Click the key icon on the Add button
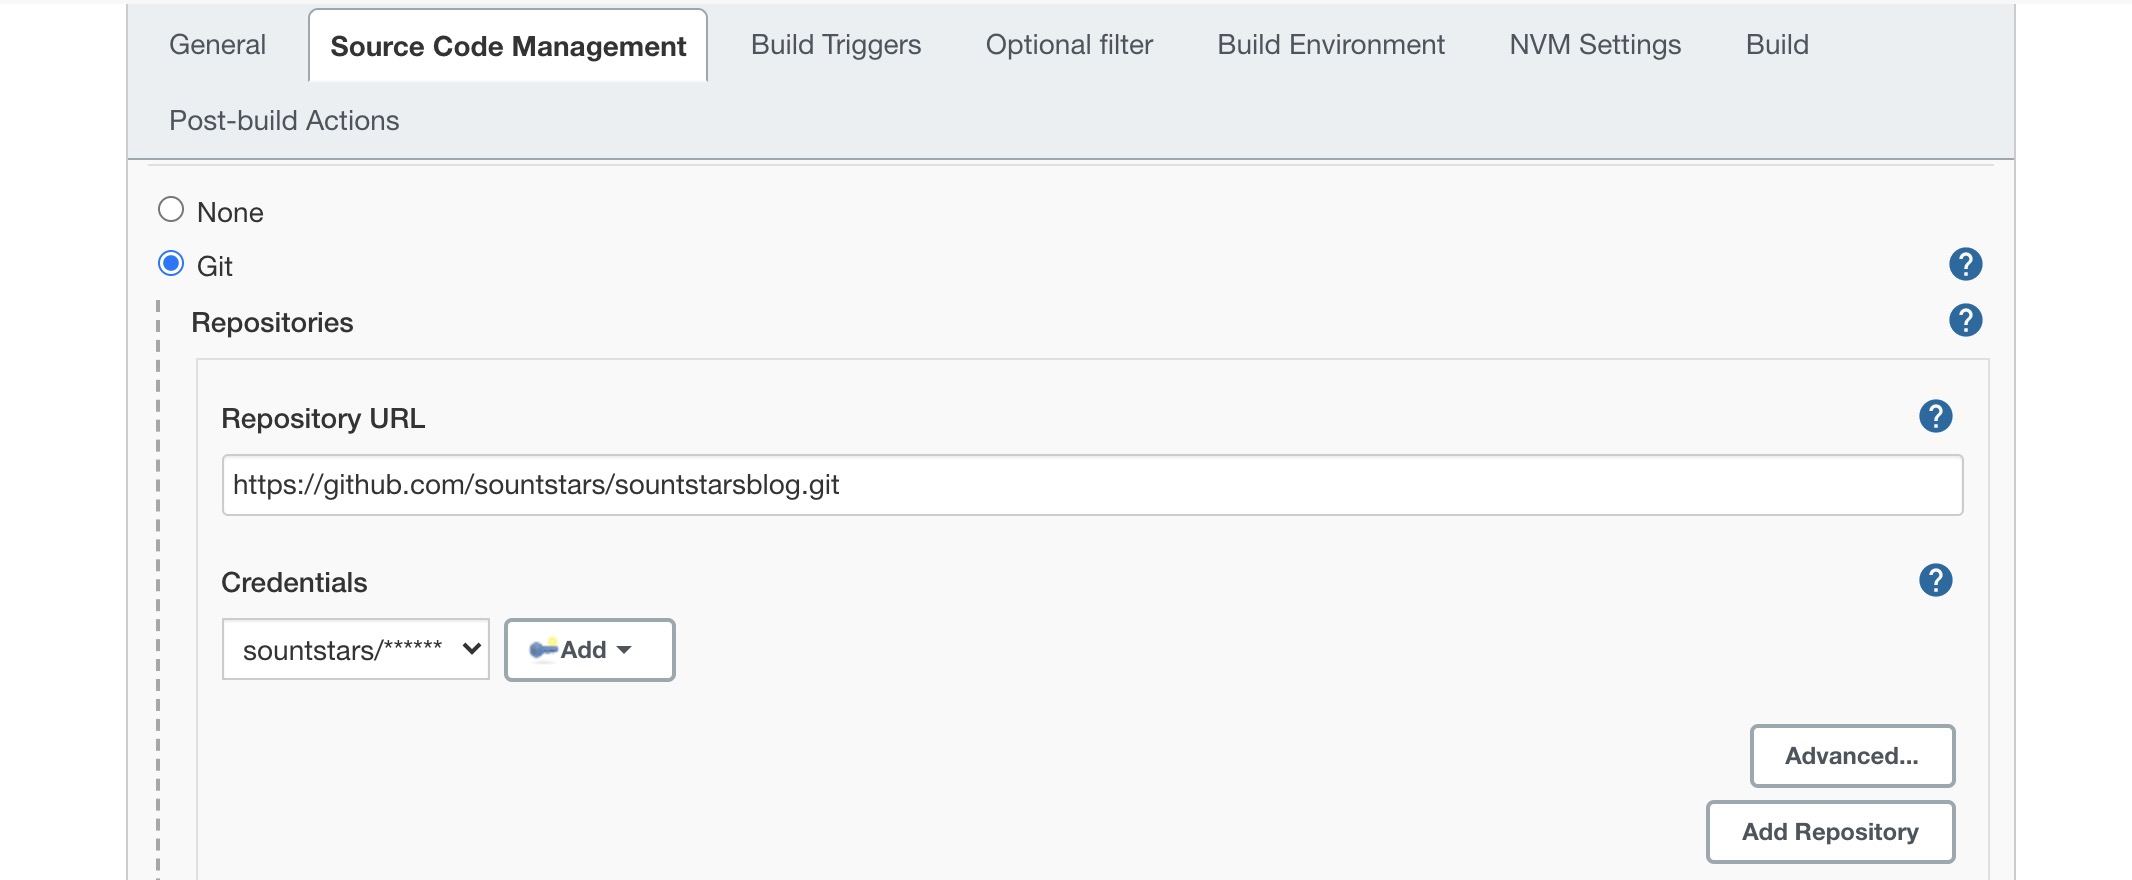This screenshot has width=2132, height=880. [x=543, y=650]
